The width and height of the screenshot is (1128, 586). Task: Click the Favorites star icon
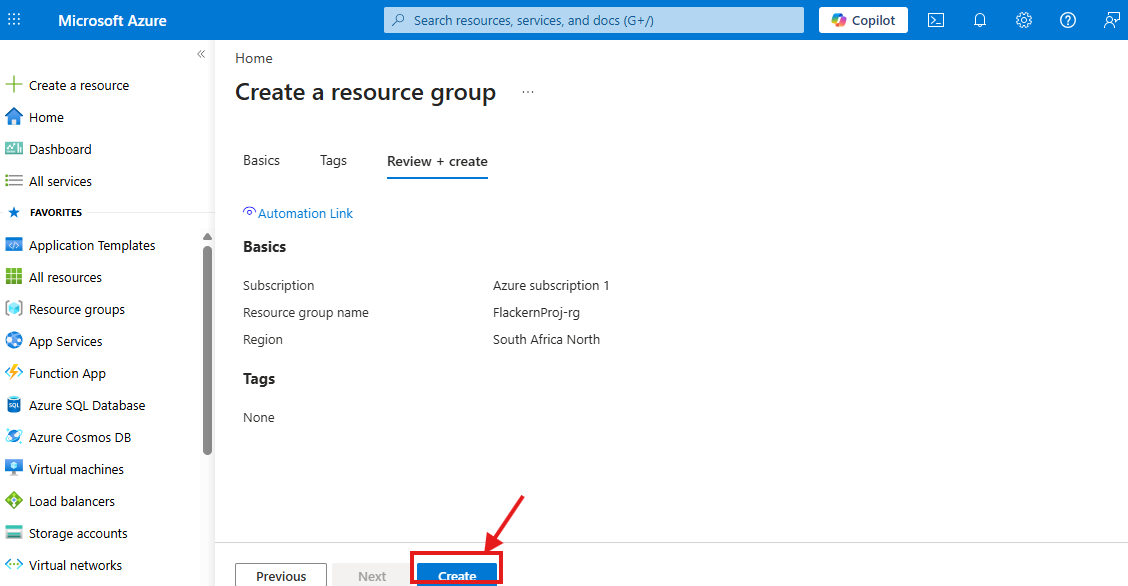click(14, 212)
